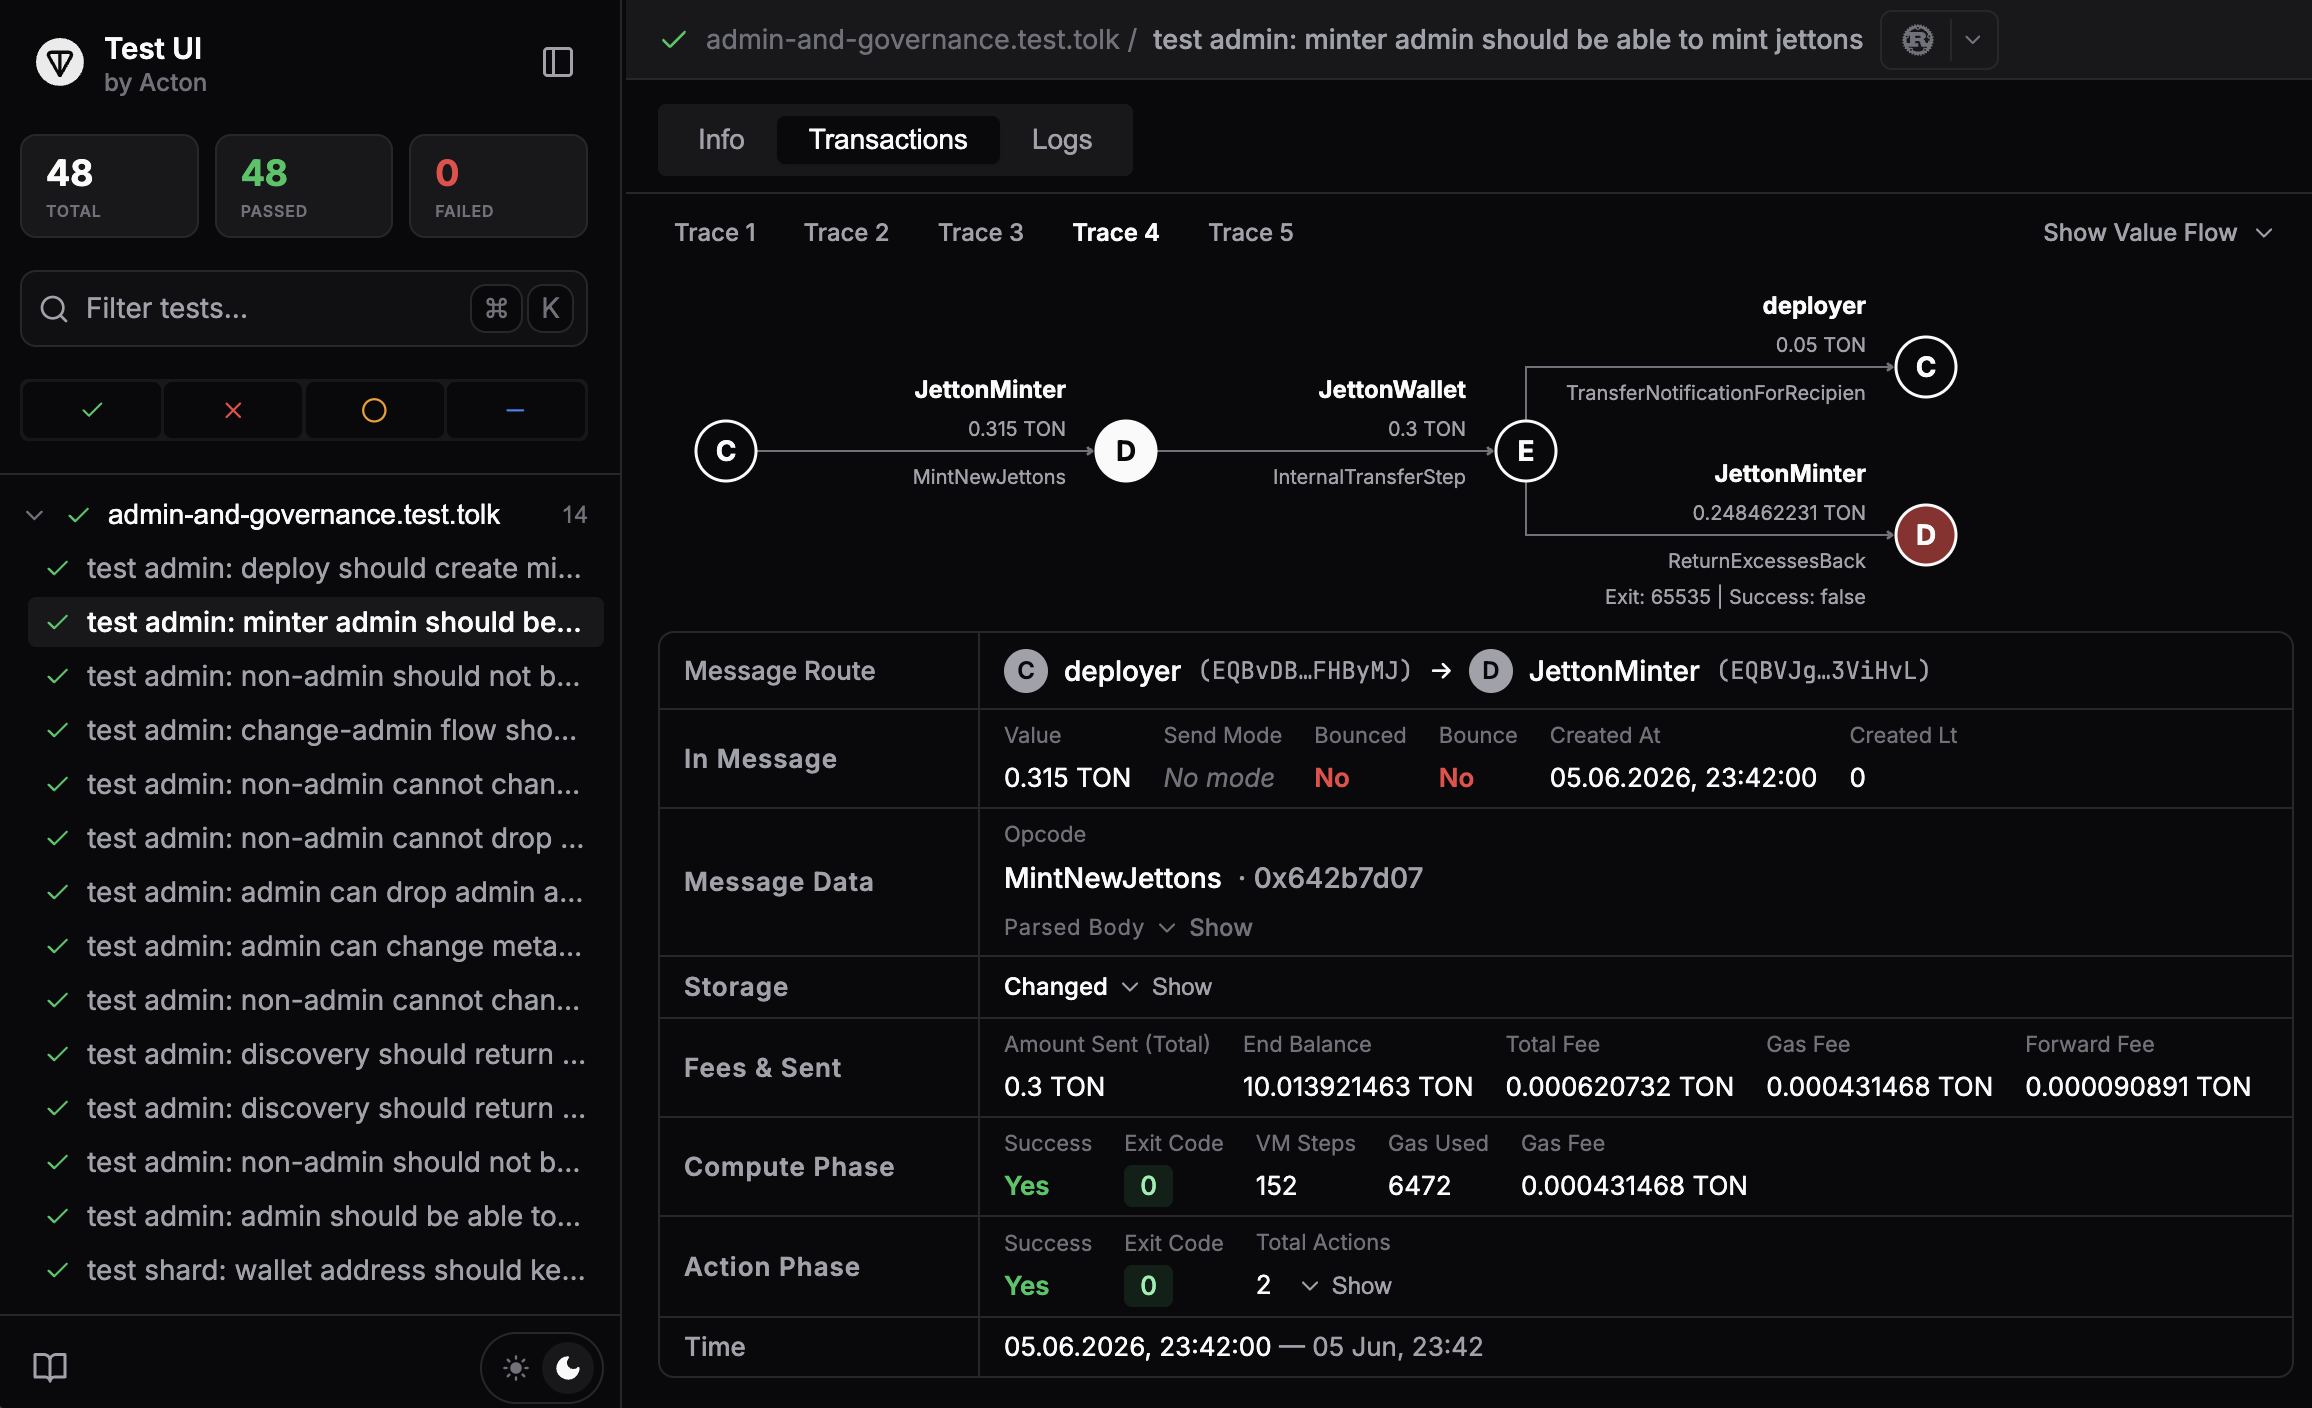This screenshot has height=1408, width=2312.
Task: Click JettonMinter address EQBVJg…3ViHvL
Action: [x=1824, y=671]
